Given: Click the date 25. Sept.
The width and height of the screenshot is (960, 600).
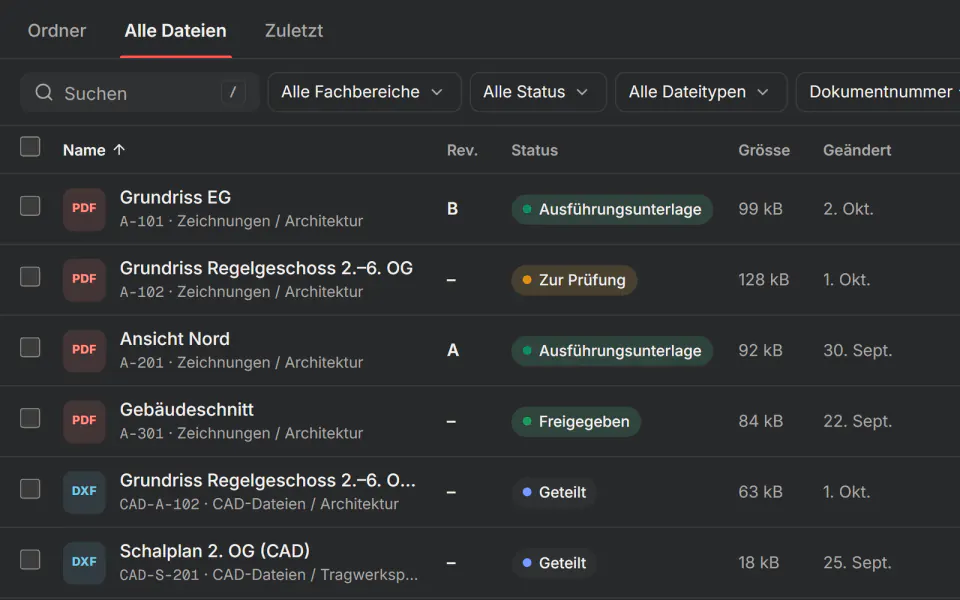Looking at the screenshot, I should [857, 563].
